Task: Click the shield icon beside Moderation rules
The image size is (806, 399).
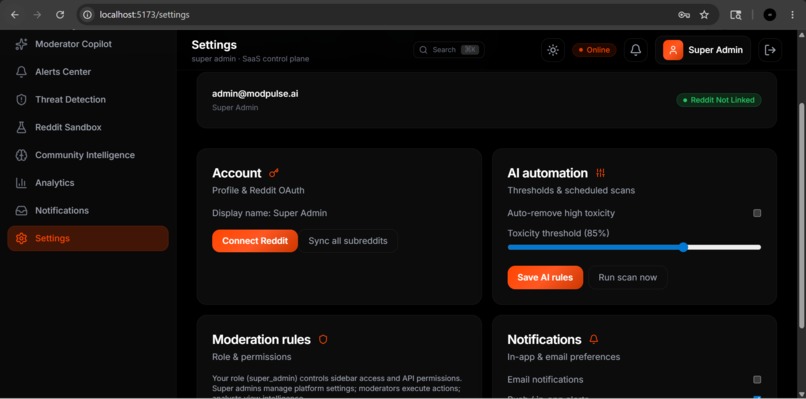Action: (x=323, y=339)
